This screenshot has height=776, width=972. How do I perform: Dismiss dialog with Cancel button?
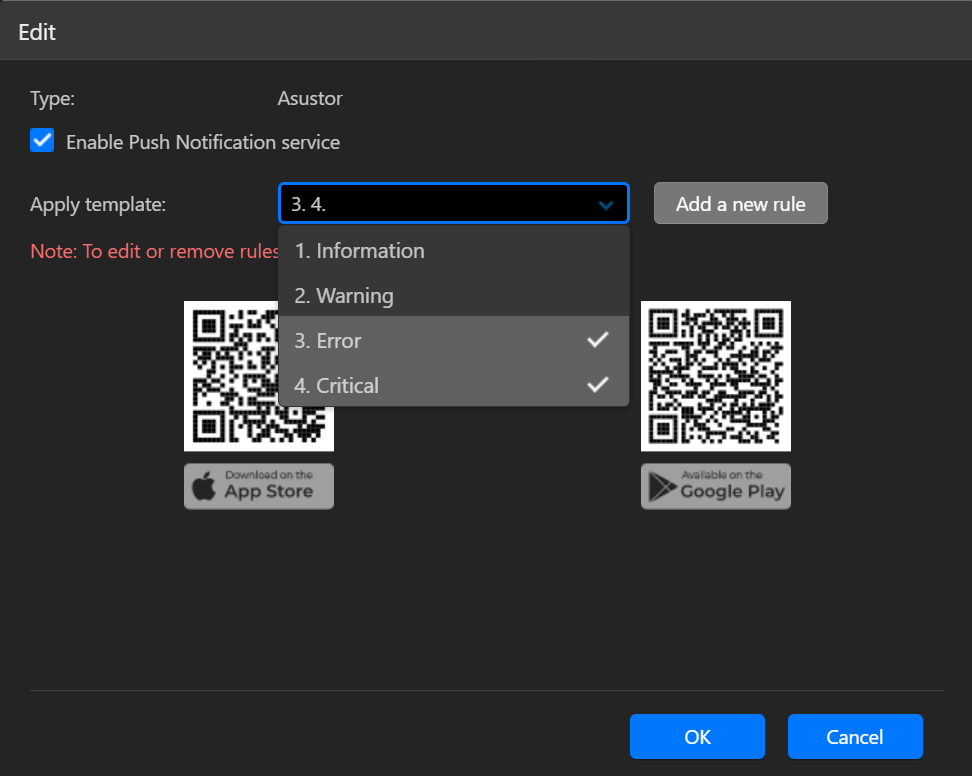point(855,736)
